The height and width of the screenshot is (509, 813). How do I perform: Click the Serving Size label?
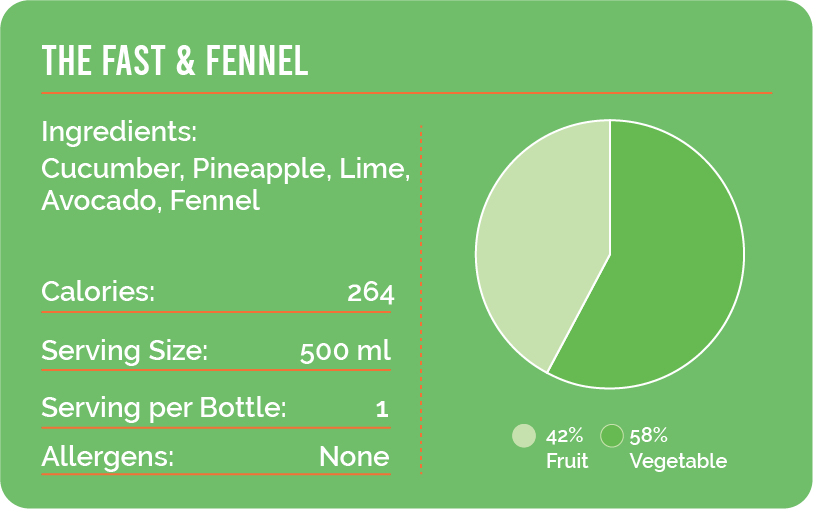[x=124, y=351]
